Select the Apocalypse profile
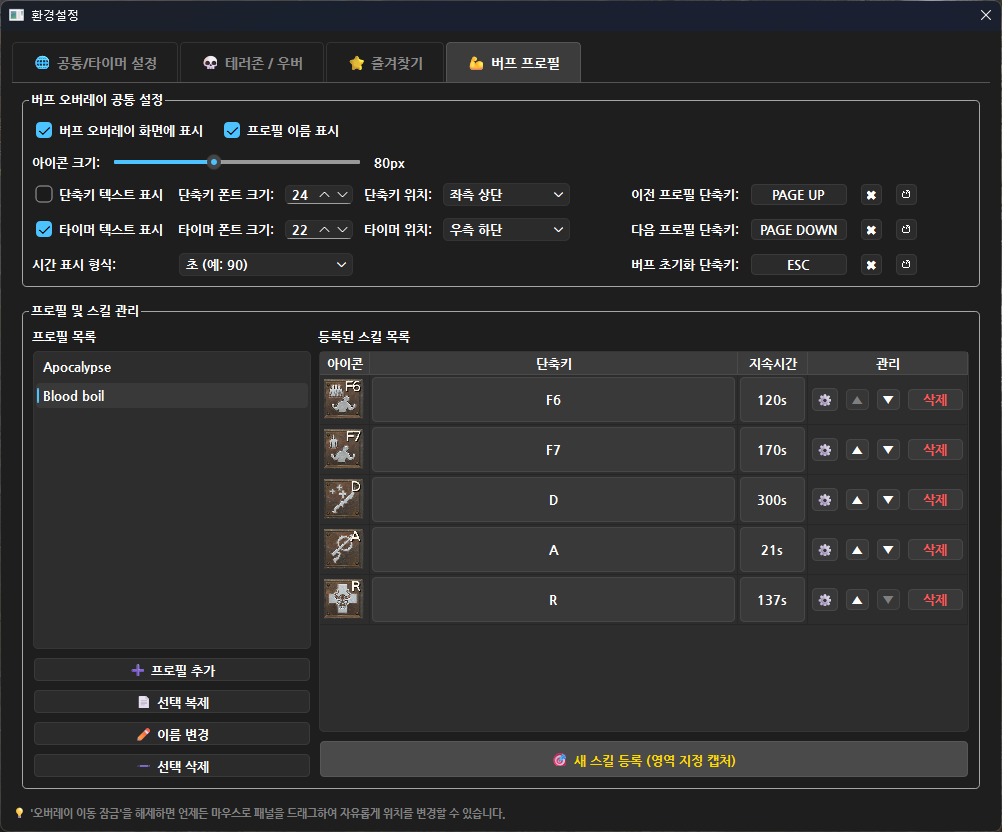 click(172, 367)
